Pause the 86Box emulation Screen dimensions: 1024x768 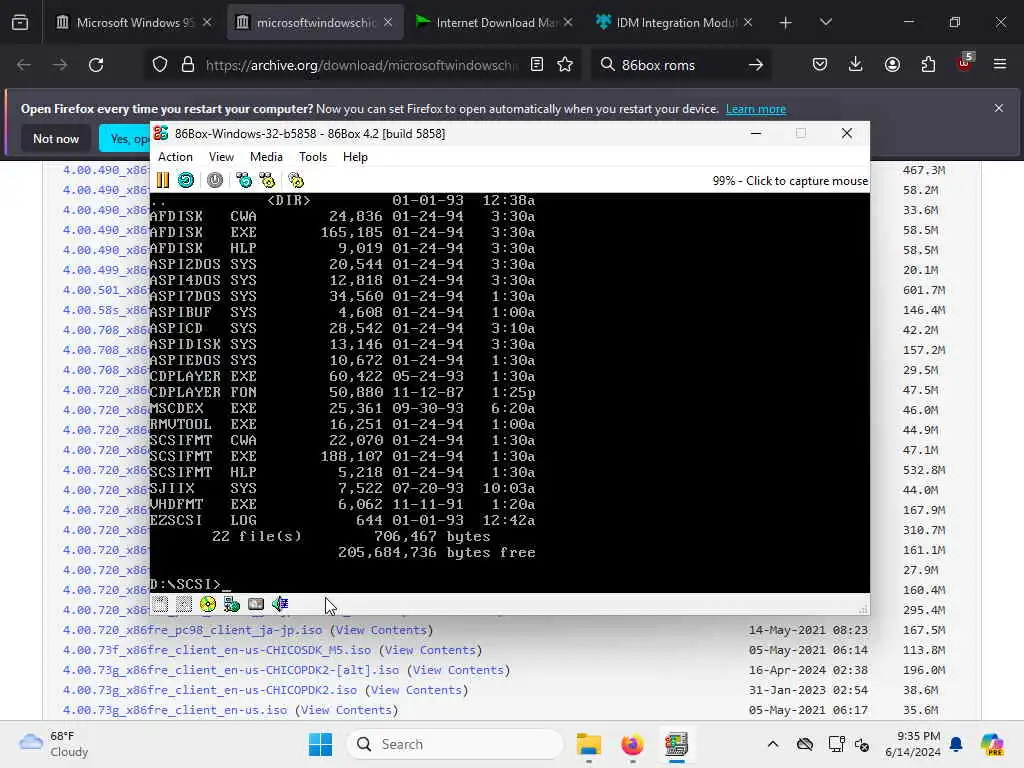[163, 180]
